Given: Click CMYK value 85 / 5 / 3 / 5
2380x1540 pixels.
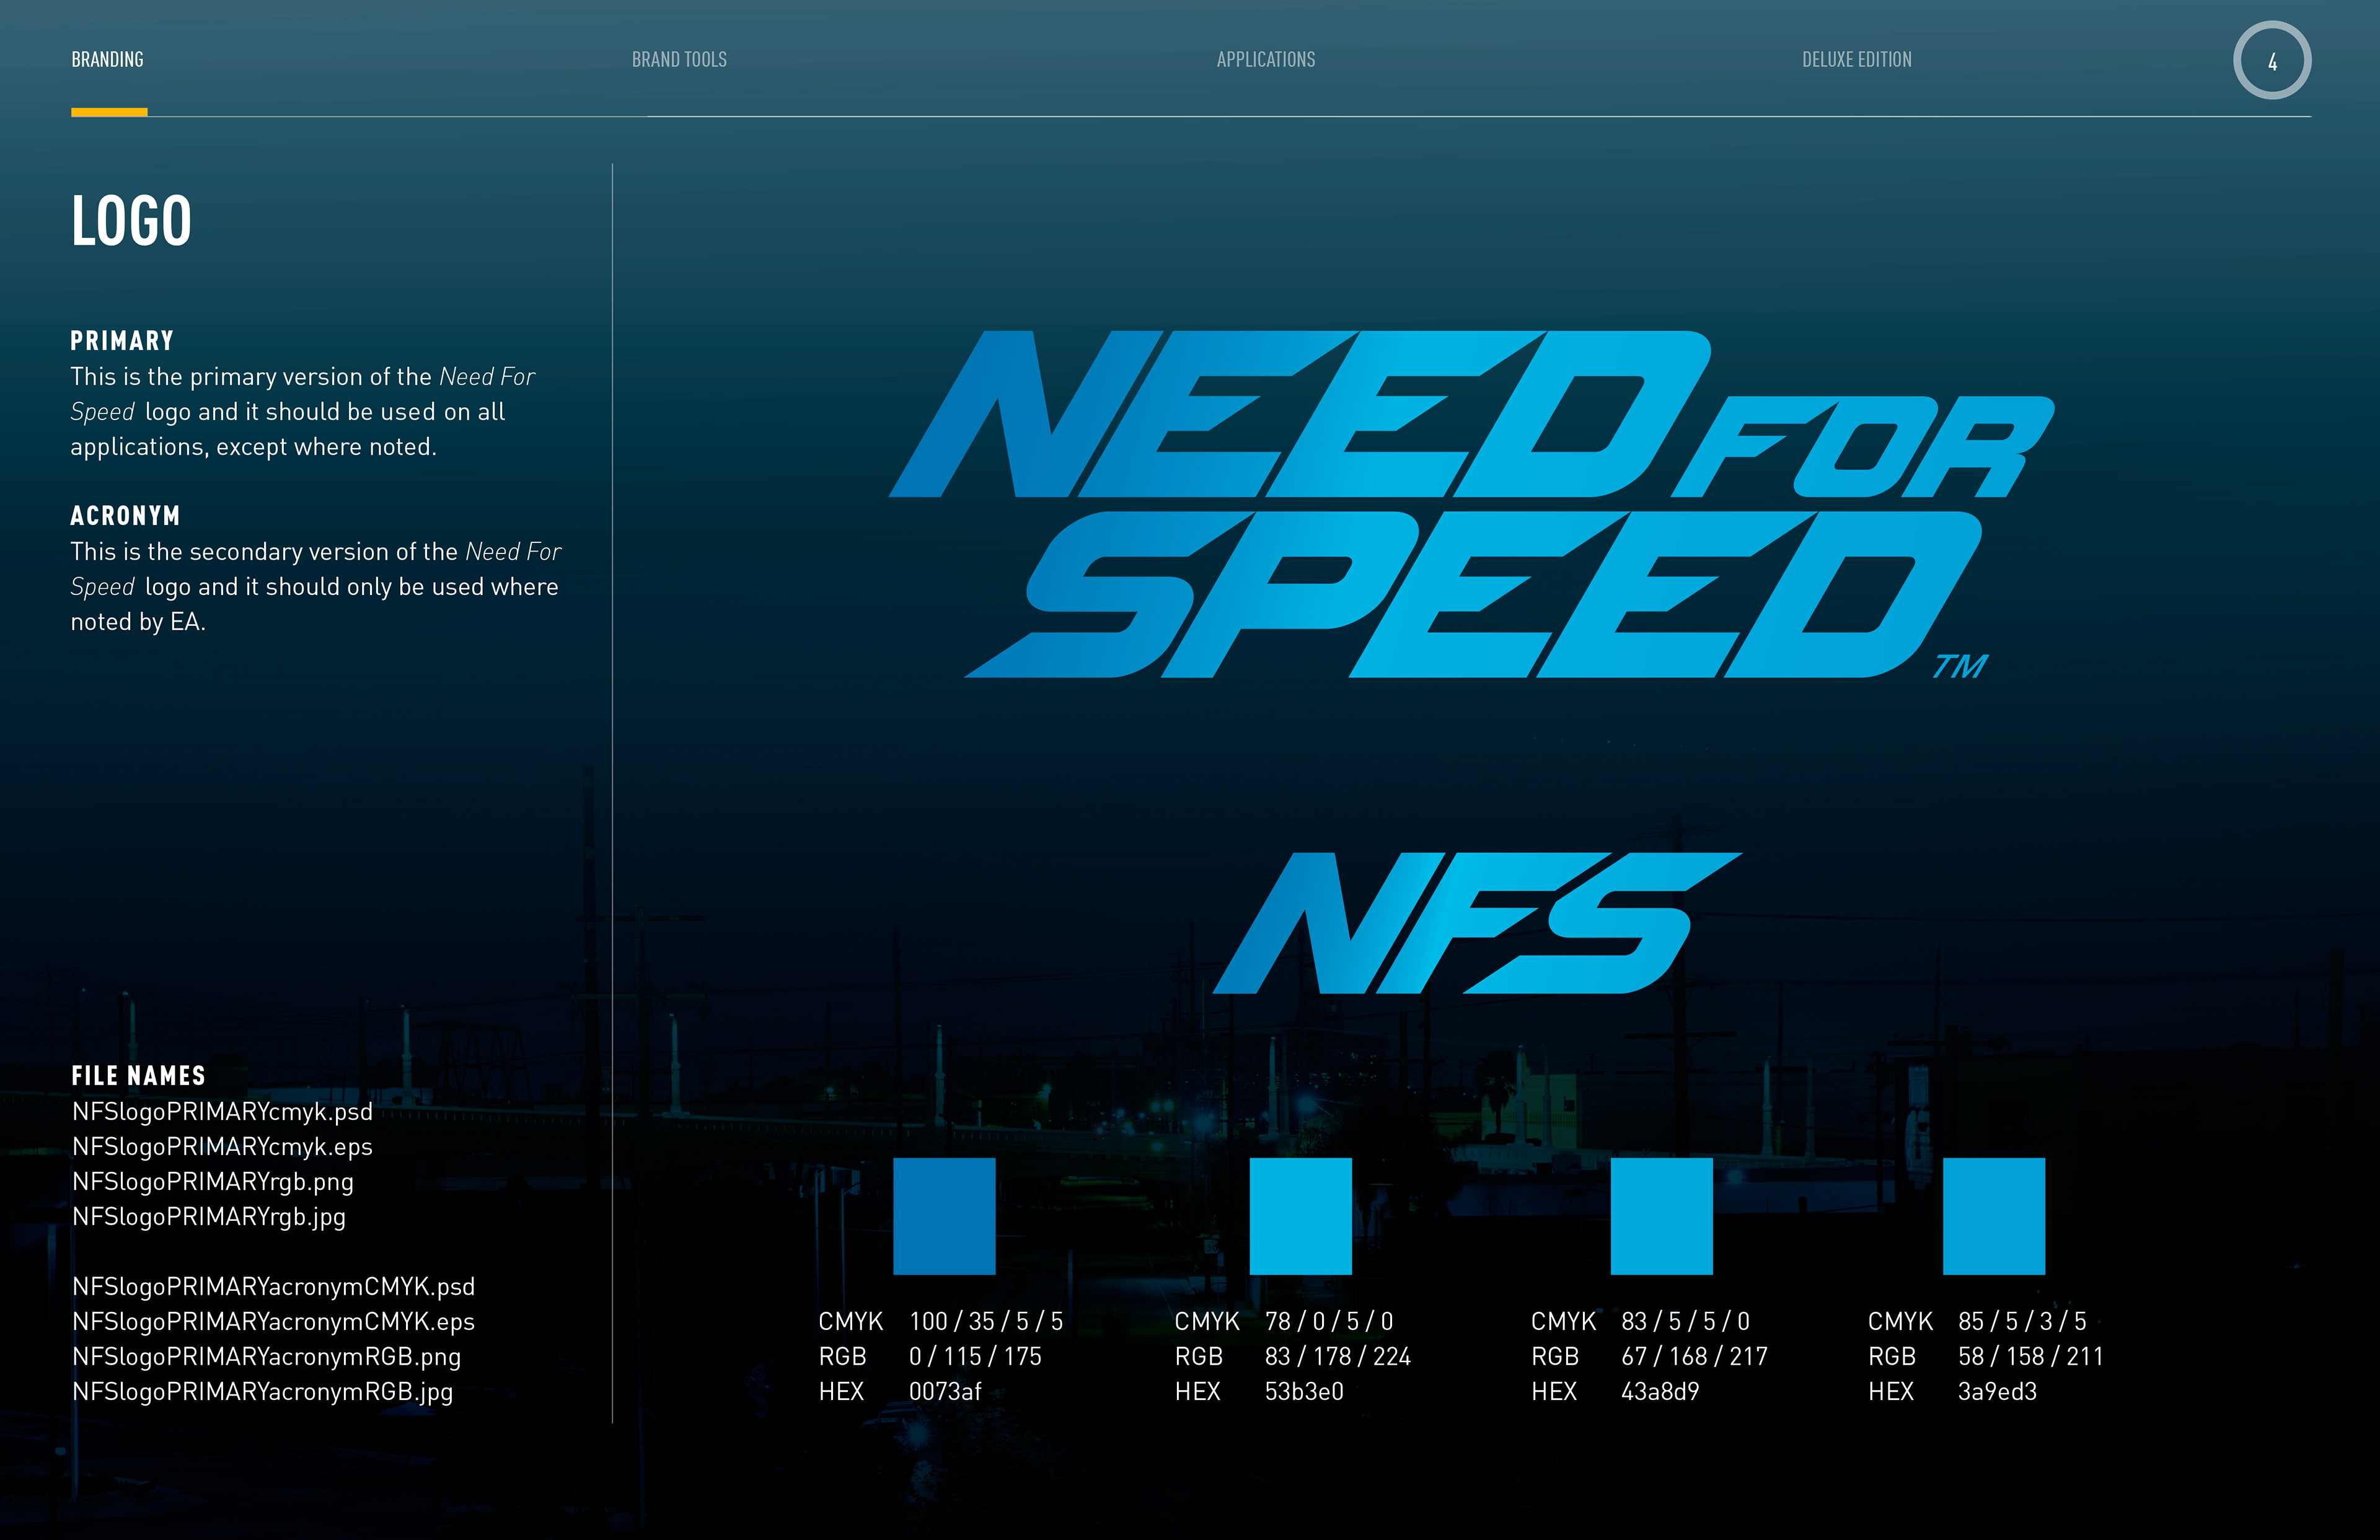Looking at the screenshot, I should click(2022, 1322).
